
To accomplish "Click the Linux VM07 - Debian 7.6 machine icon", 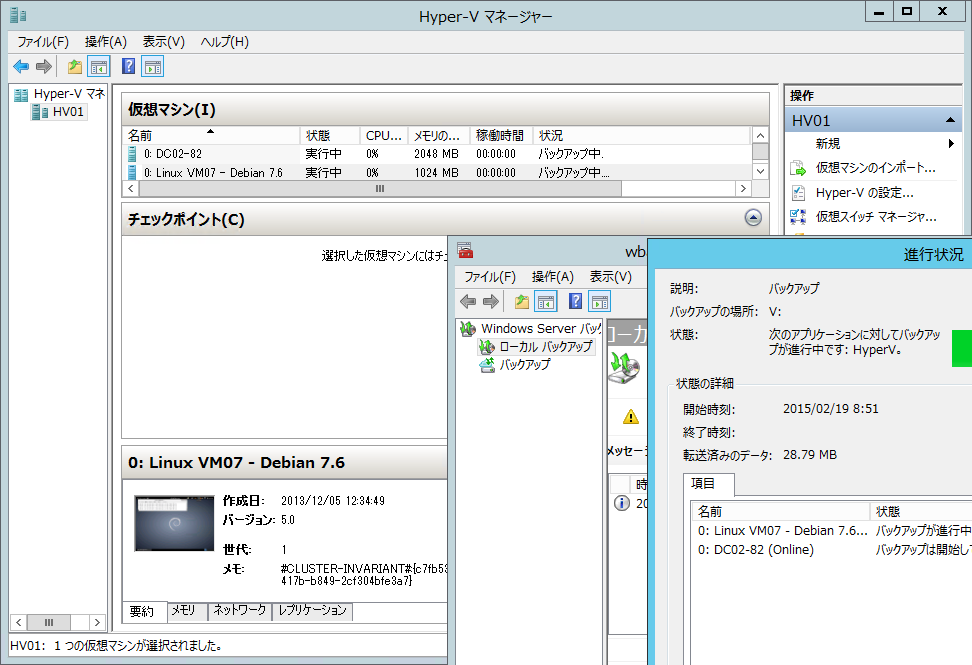I will [x=132, y=172].
